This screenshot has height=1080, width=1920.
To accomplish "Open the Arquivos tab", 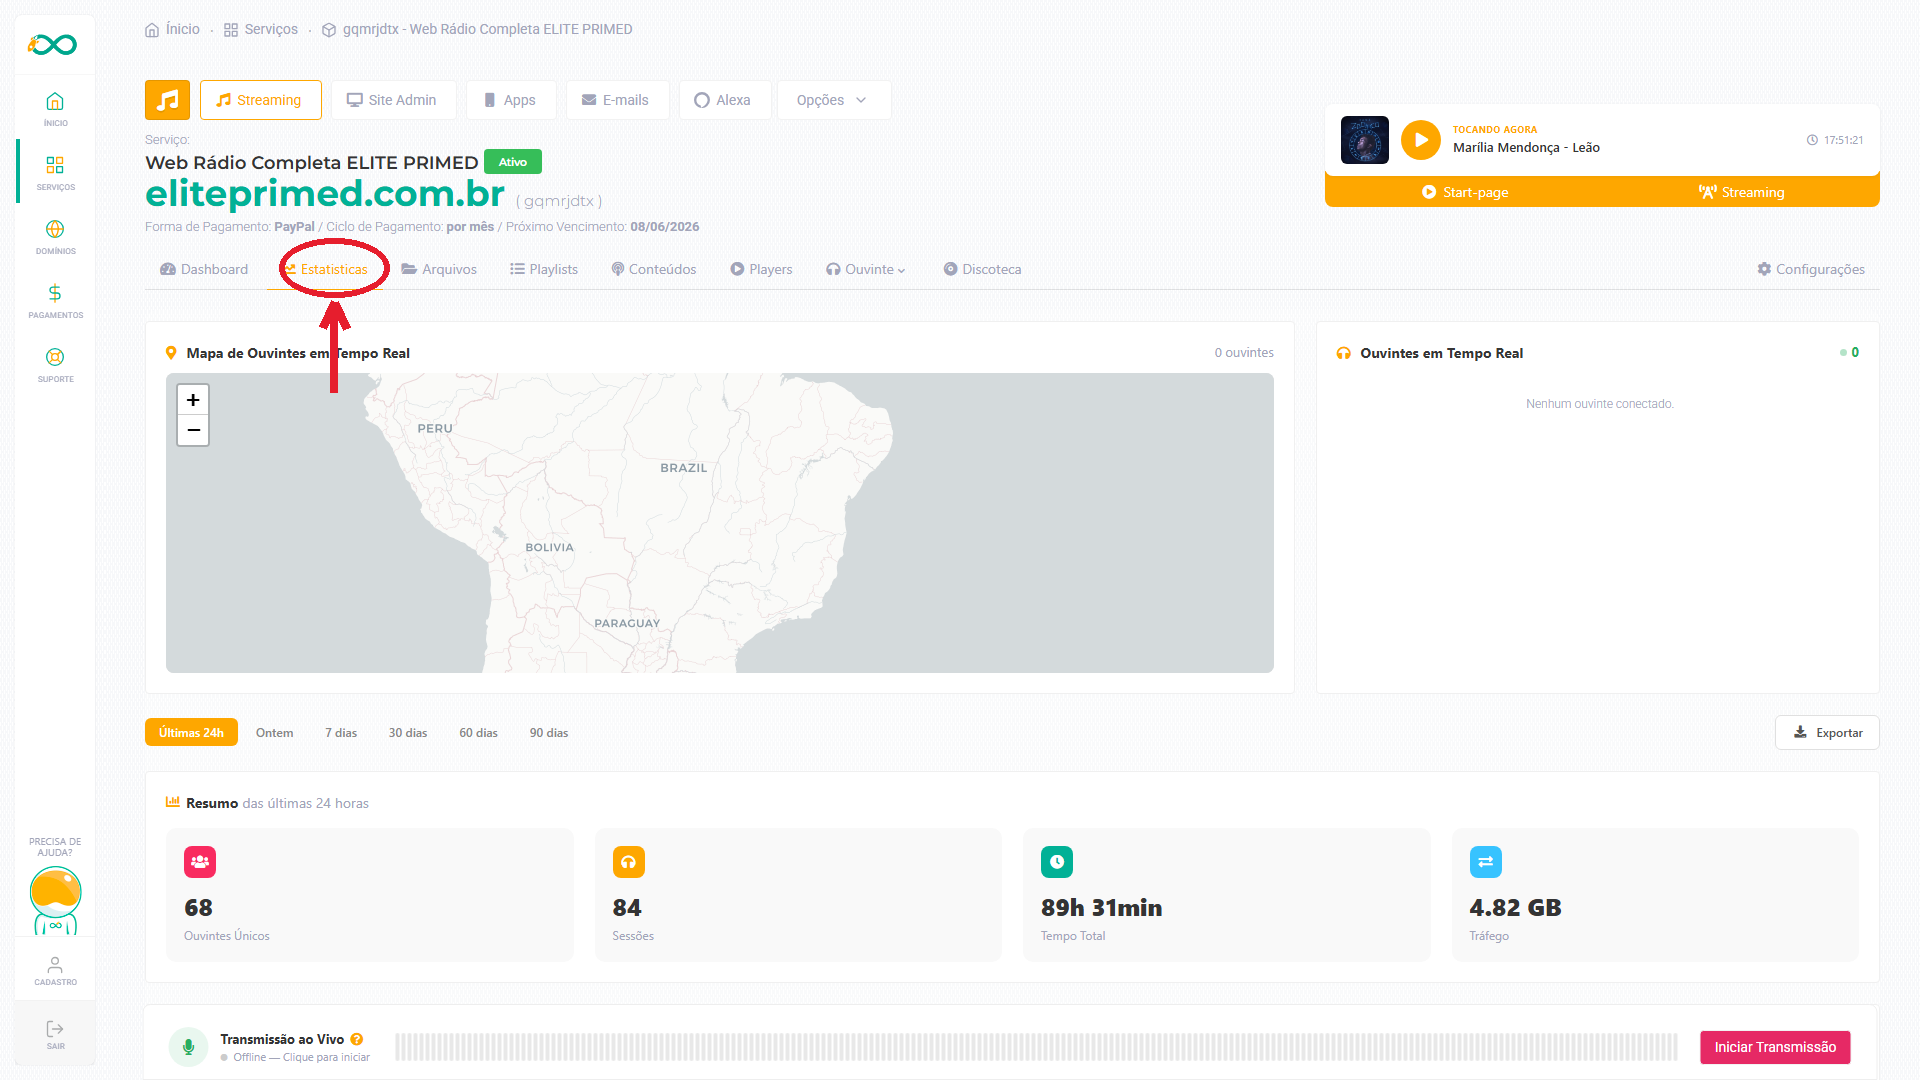I will (439, 269).
